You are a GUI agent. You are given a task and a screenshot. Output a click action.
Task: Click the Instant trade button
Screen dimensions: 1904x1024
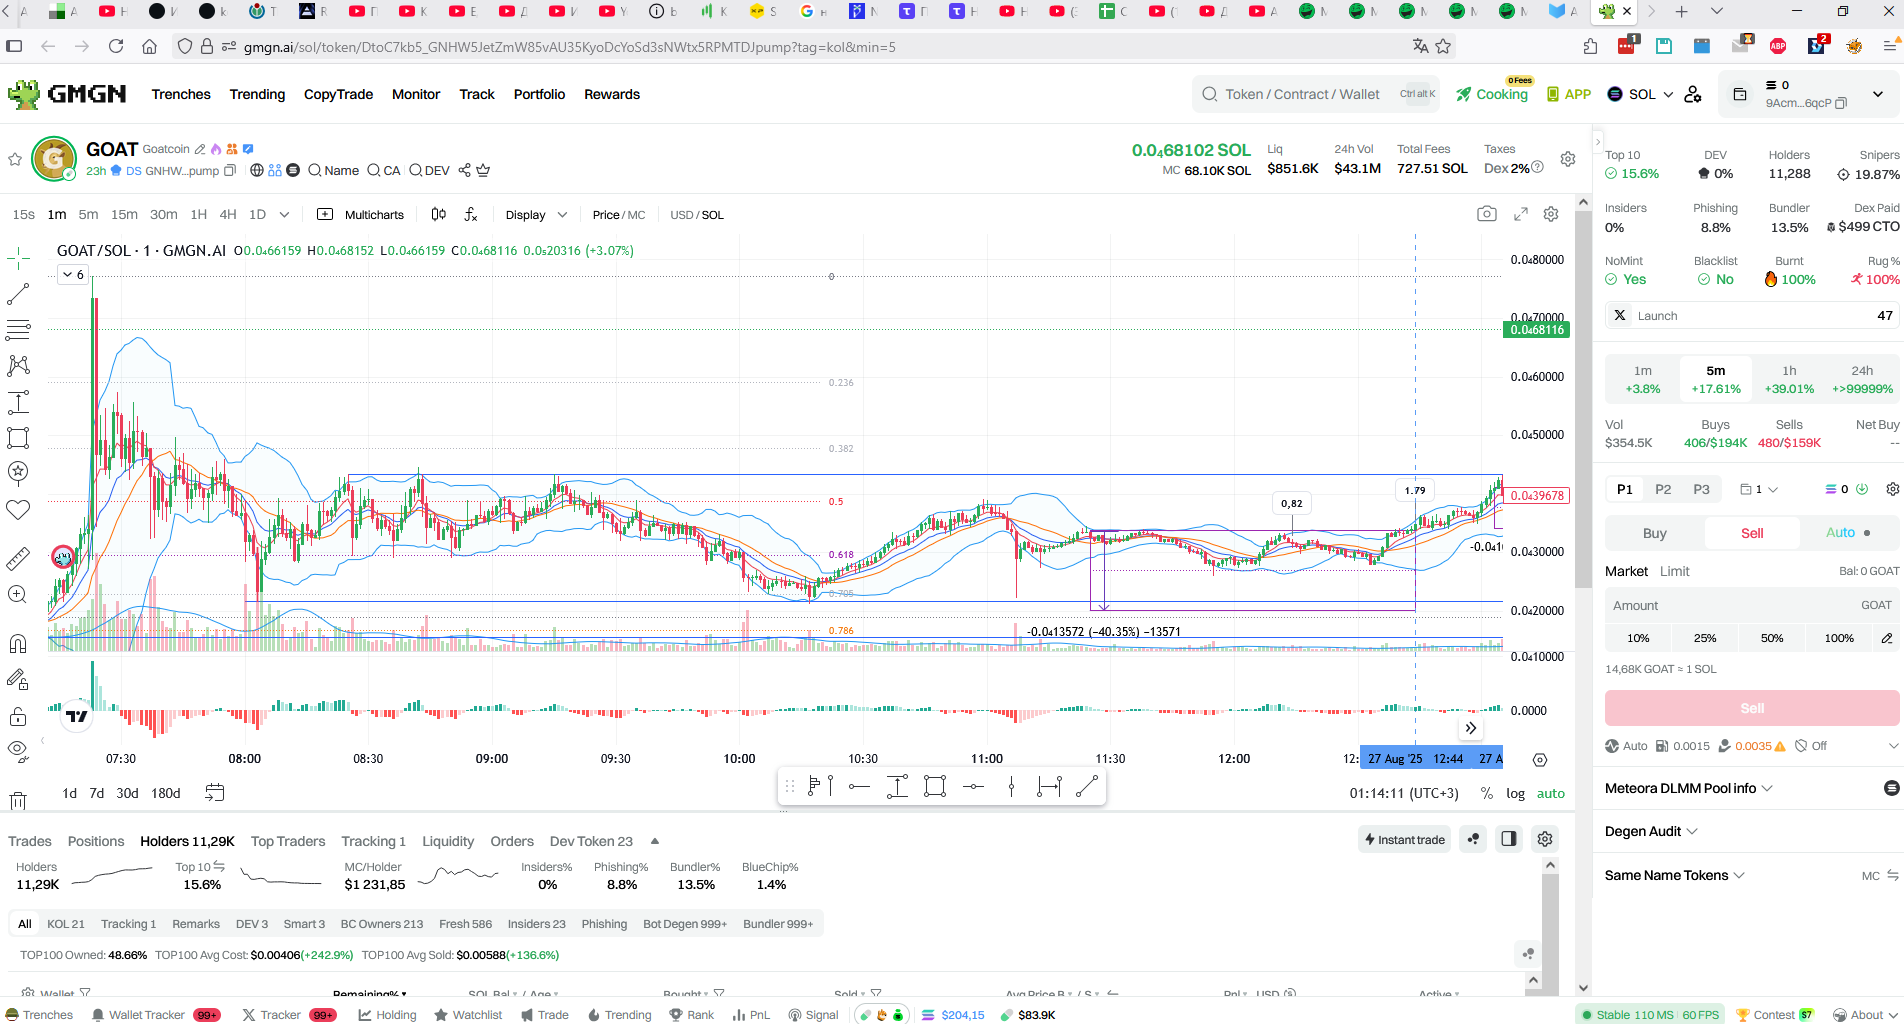[x=1404, y=839]
